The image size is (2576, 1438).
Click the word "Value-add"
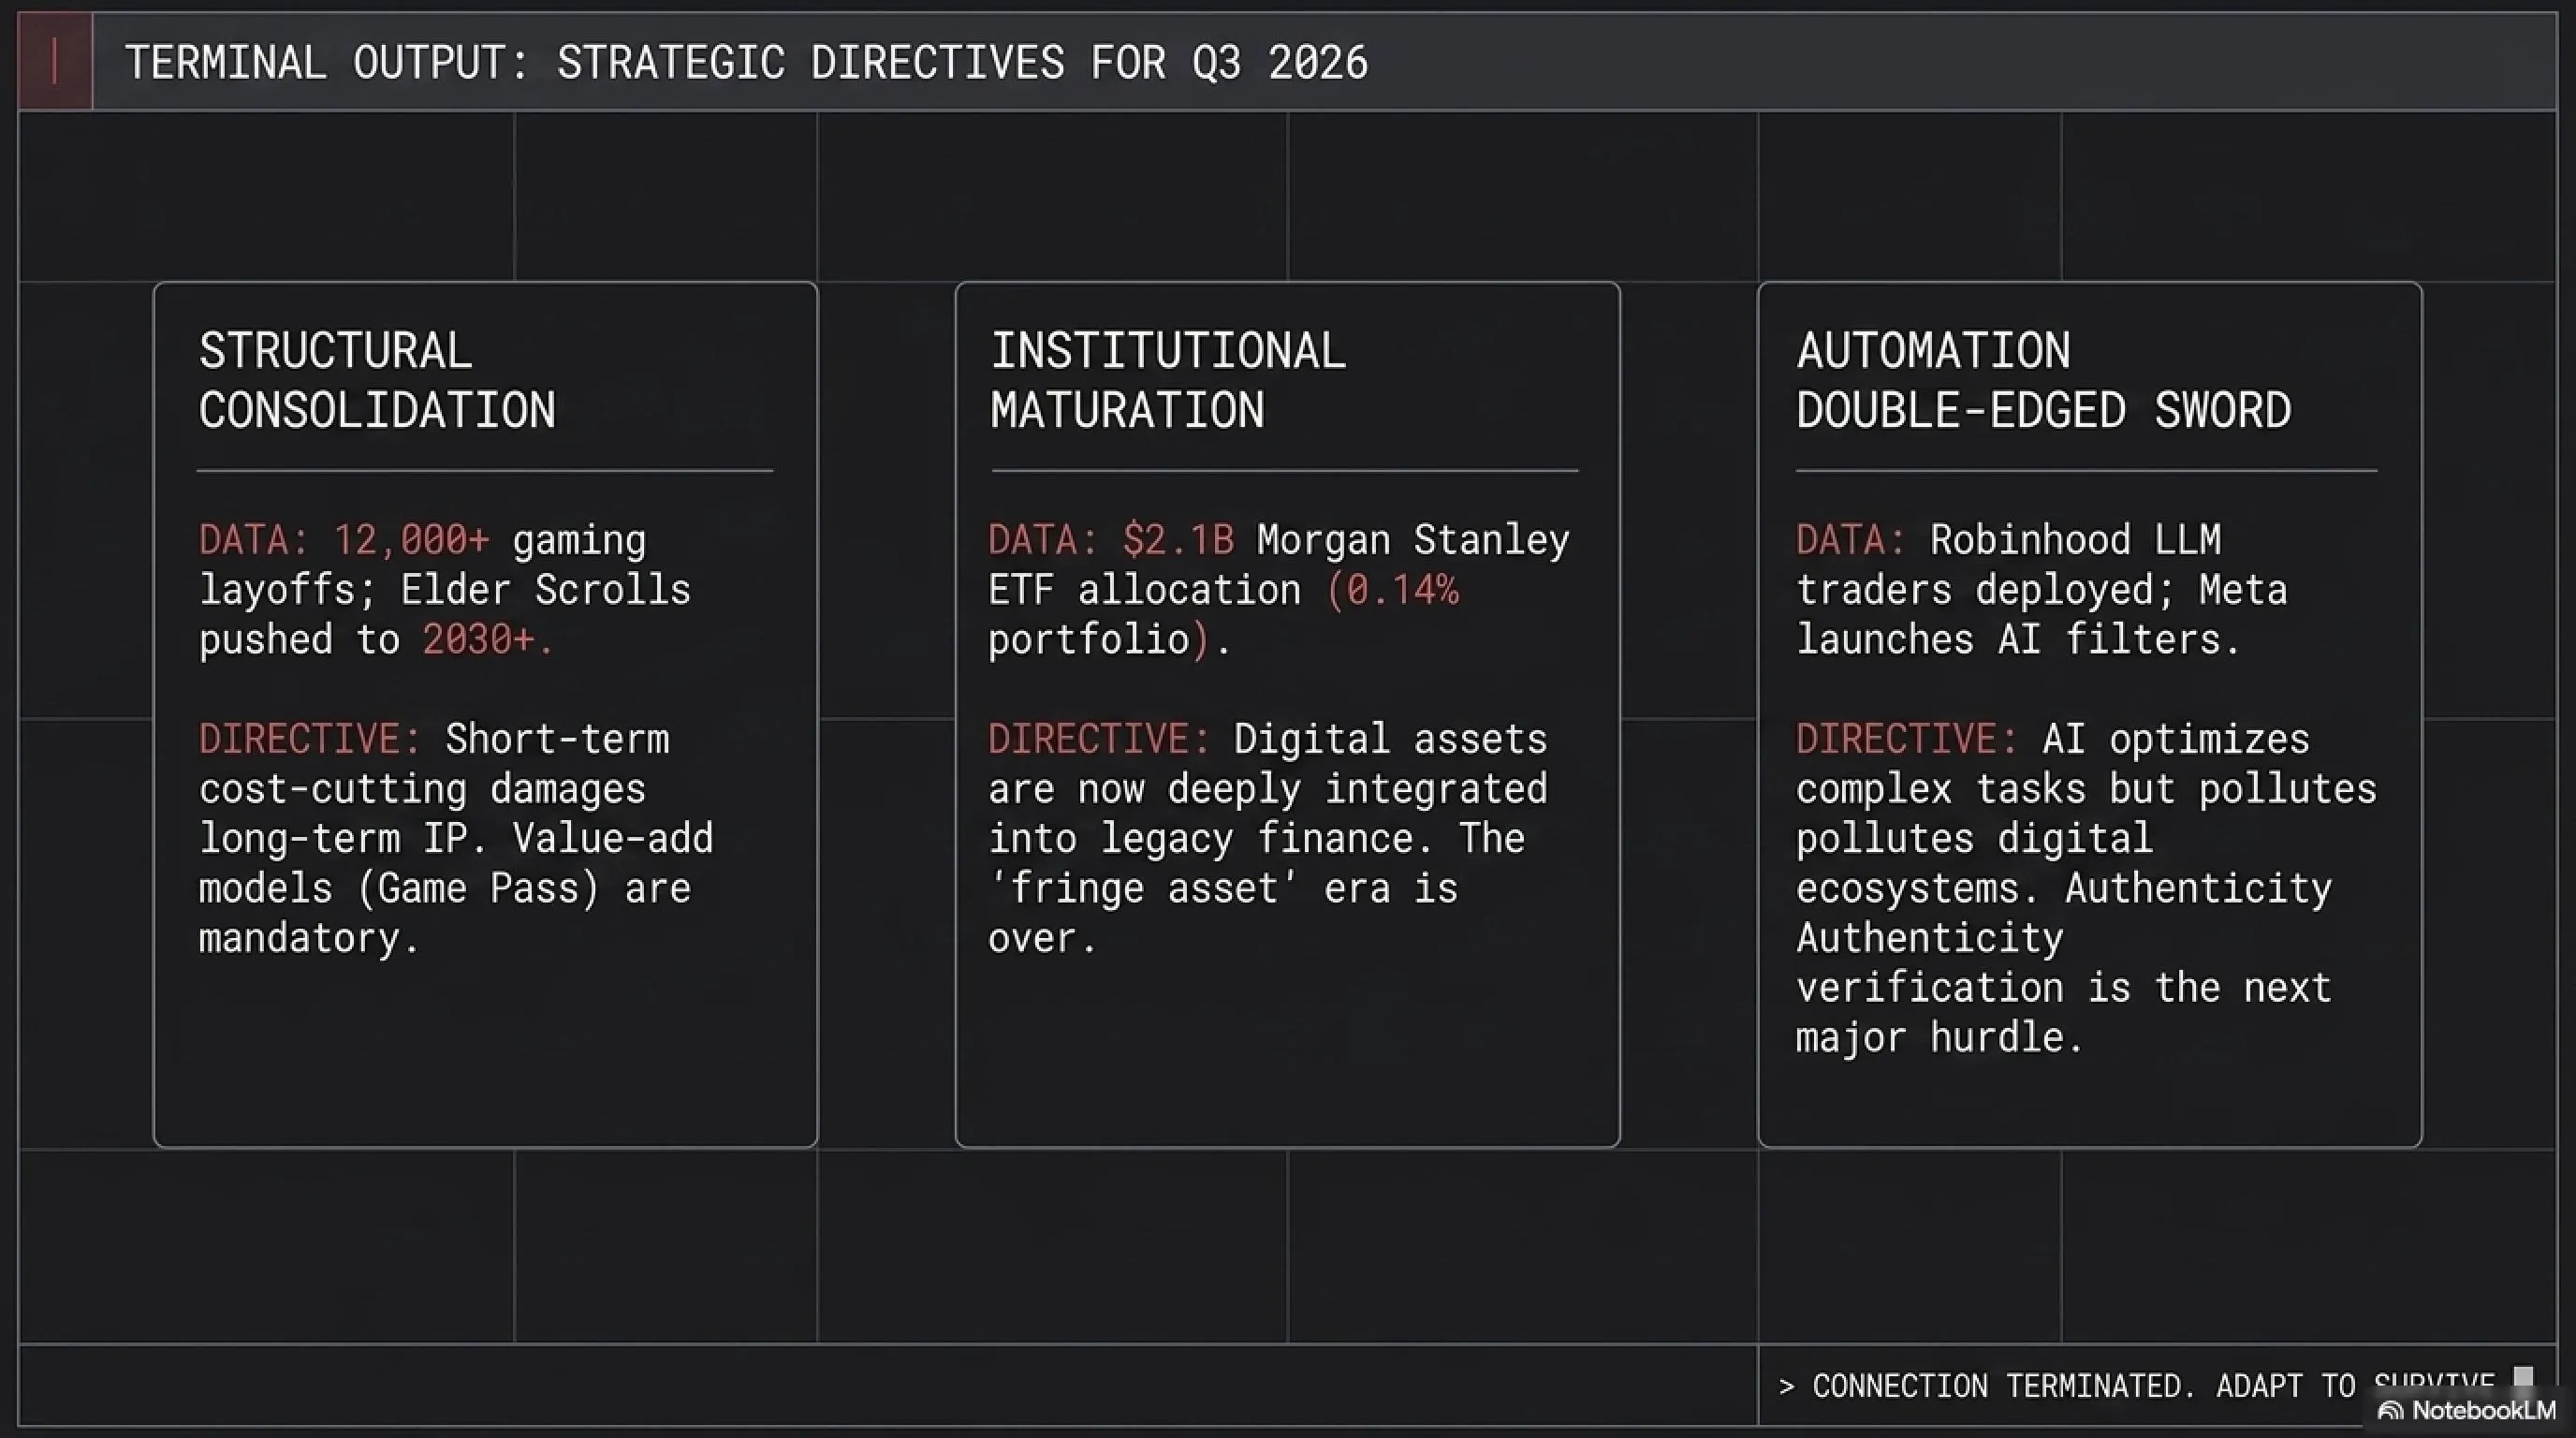click(x=613, y=839)
